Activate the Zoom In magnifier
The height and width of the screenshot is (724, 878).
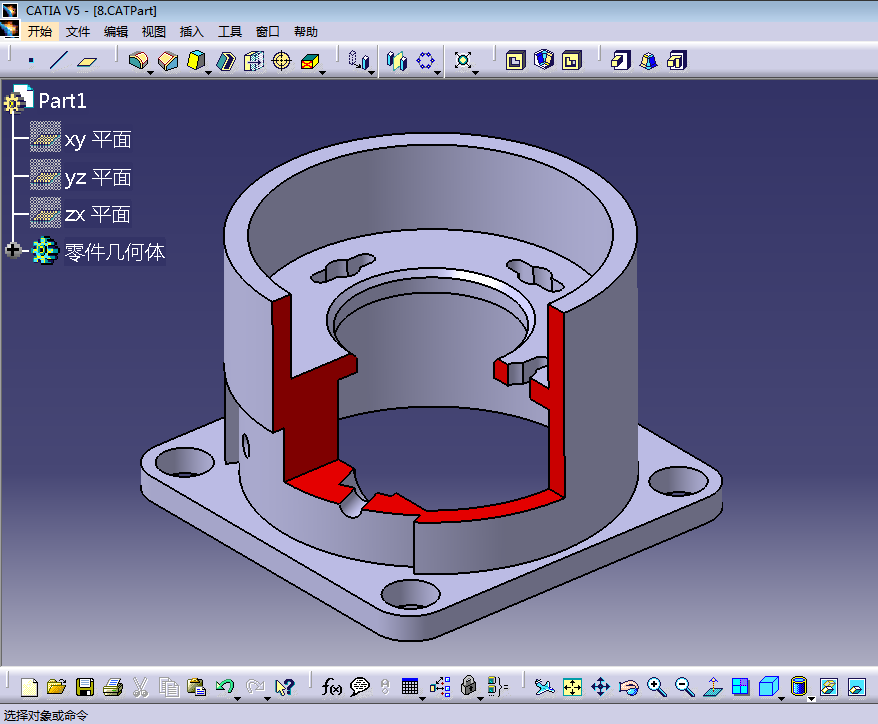click(x=656, y=687)
